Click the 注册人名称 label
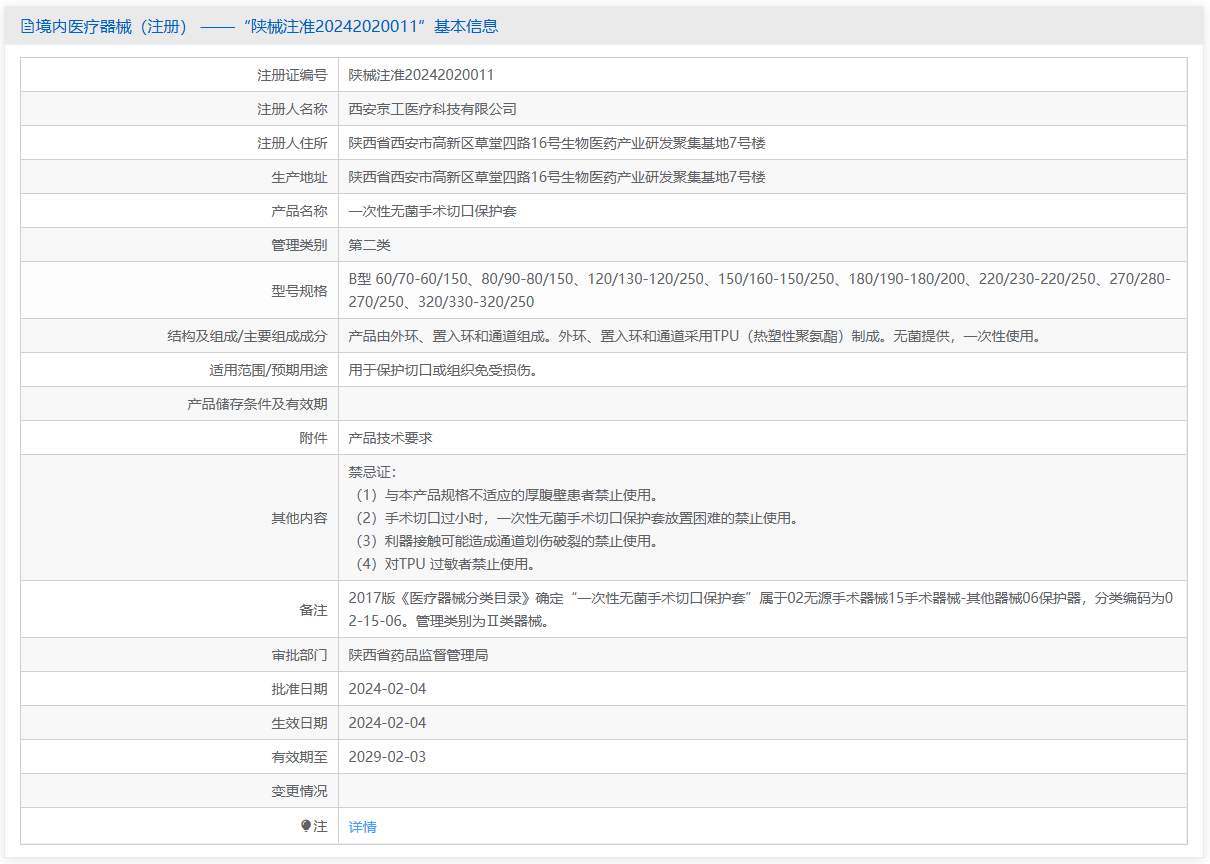The height and width of the screenshot is (864, 1210). click(292, 109)
